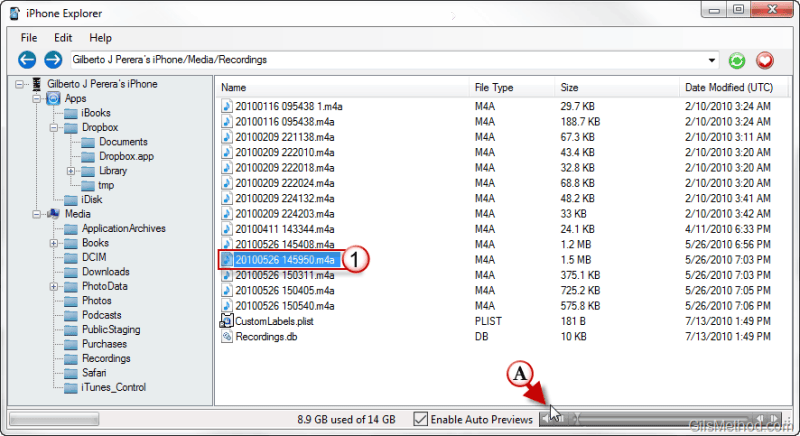Click the Purchases folder icon
The height and width of the screenshot is (436, 800).
(71, 344)
